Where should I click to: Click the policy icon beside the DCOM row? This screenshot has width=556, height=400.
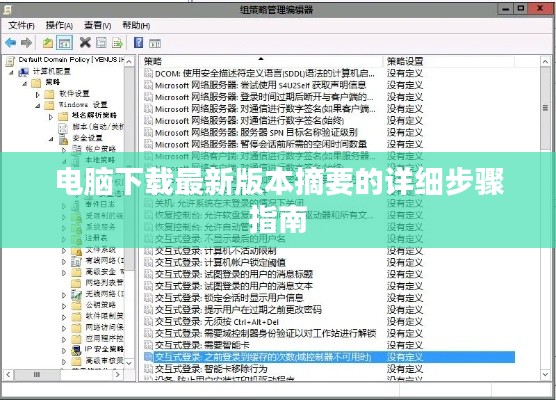point(149,73)
